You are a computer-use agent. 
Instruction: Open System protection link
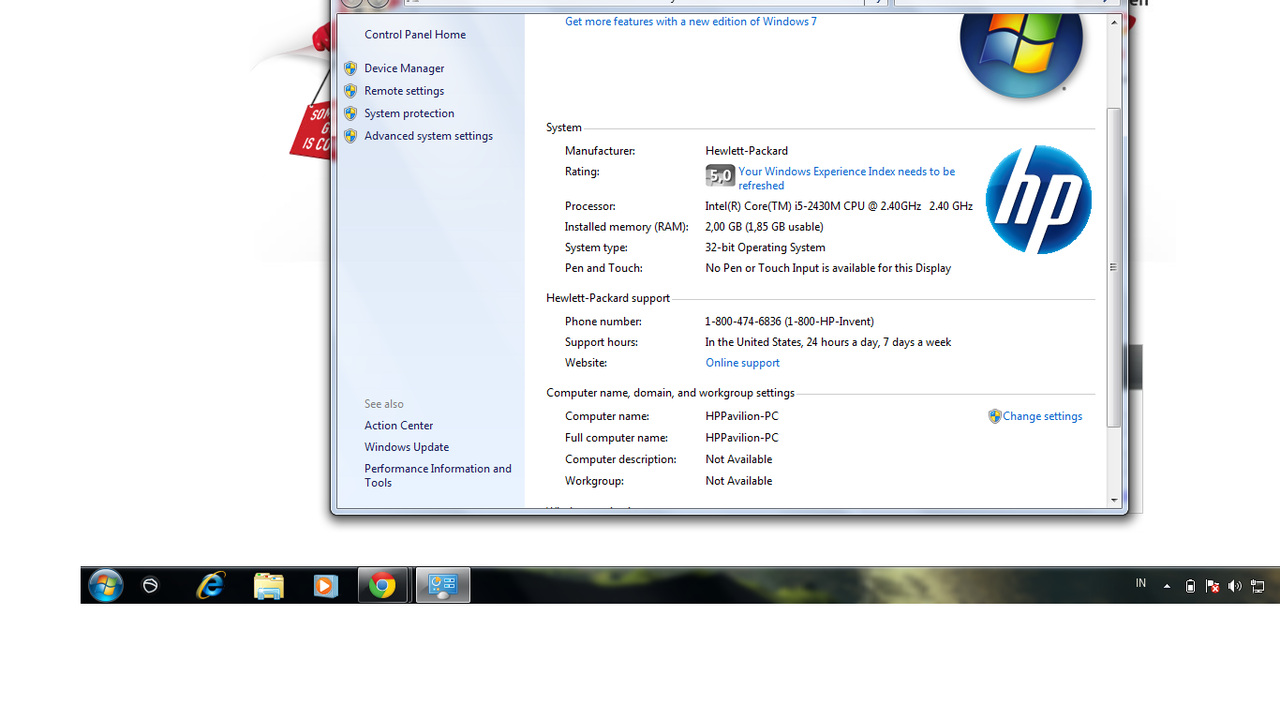coord(409,113)
